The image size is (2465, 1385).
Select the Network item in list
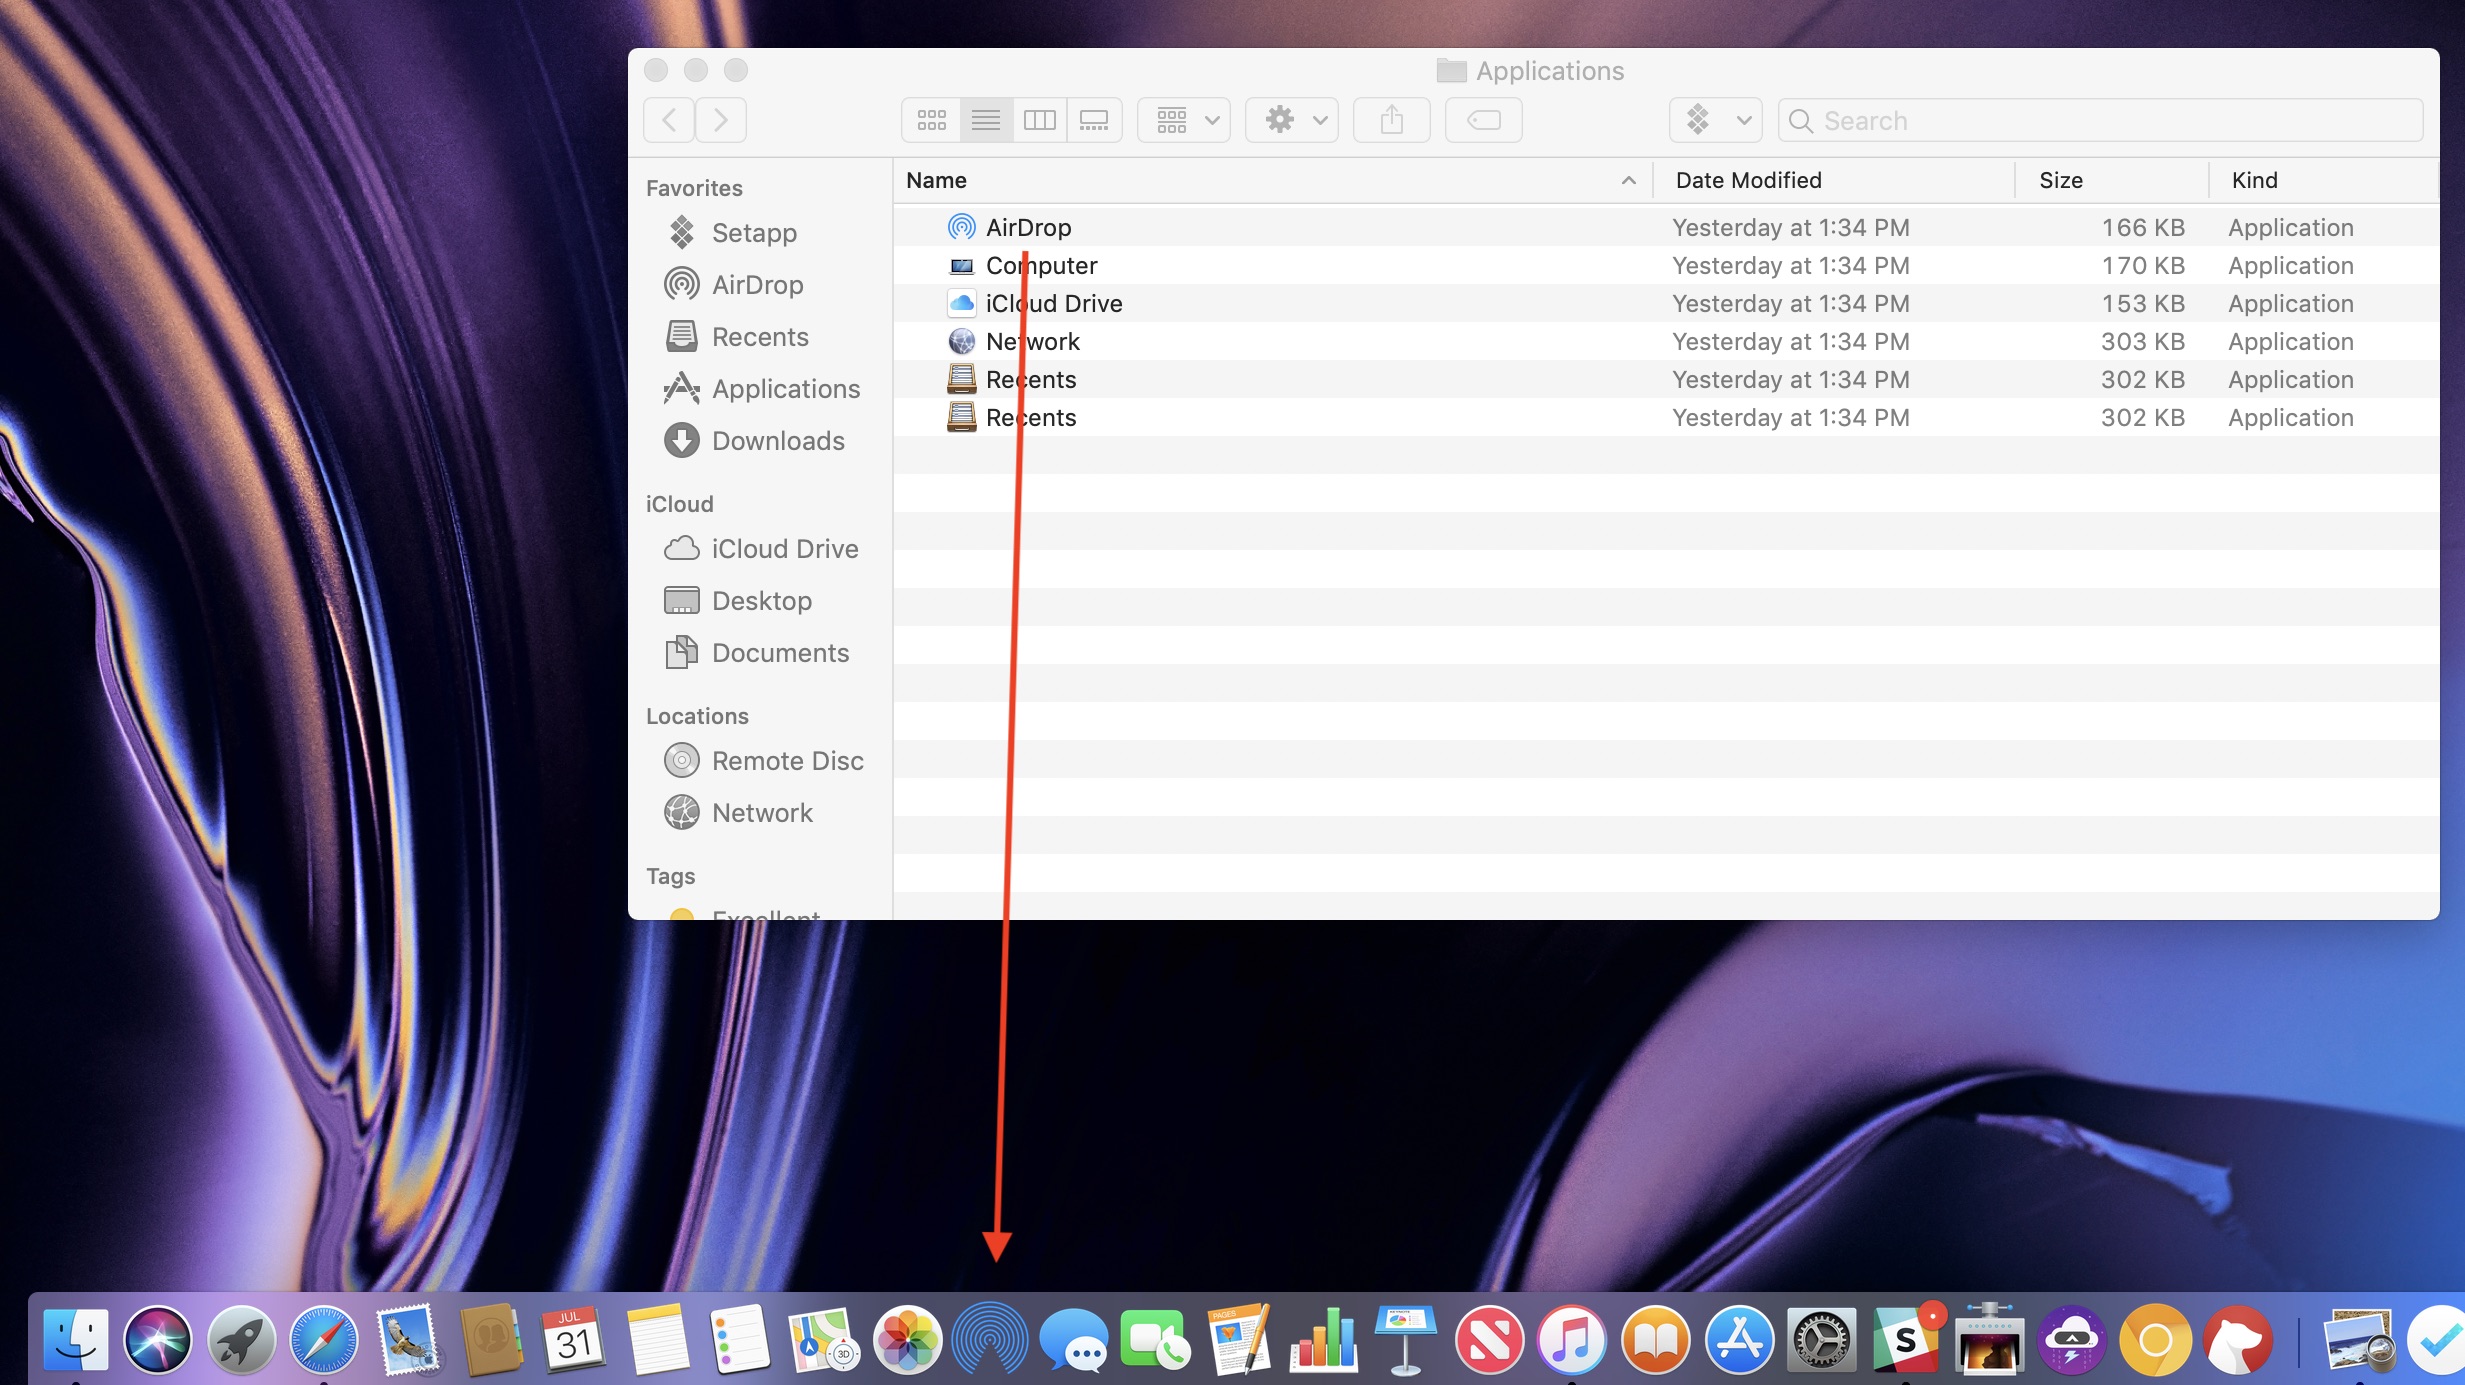tap(1033, 340)
